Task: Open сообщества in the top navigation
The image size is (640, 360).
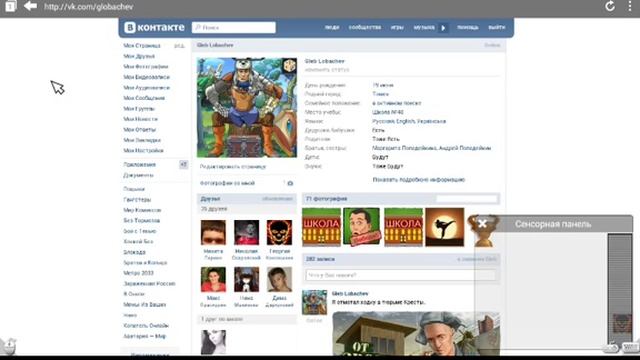Action: tap(364, 27)
